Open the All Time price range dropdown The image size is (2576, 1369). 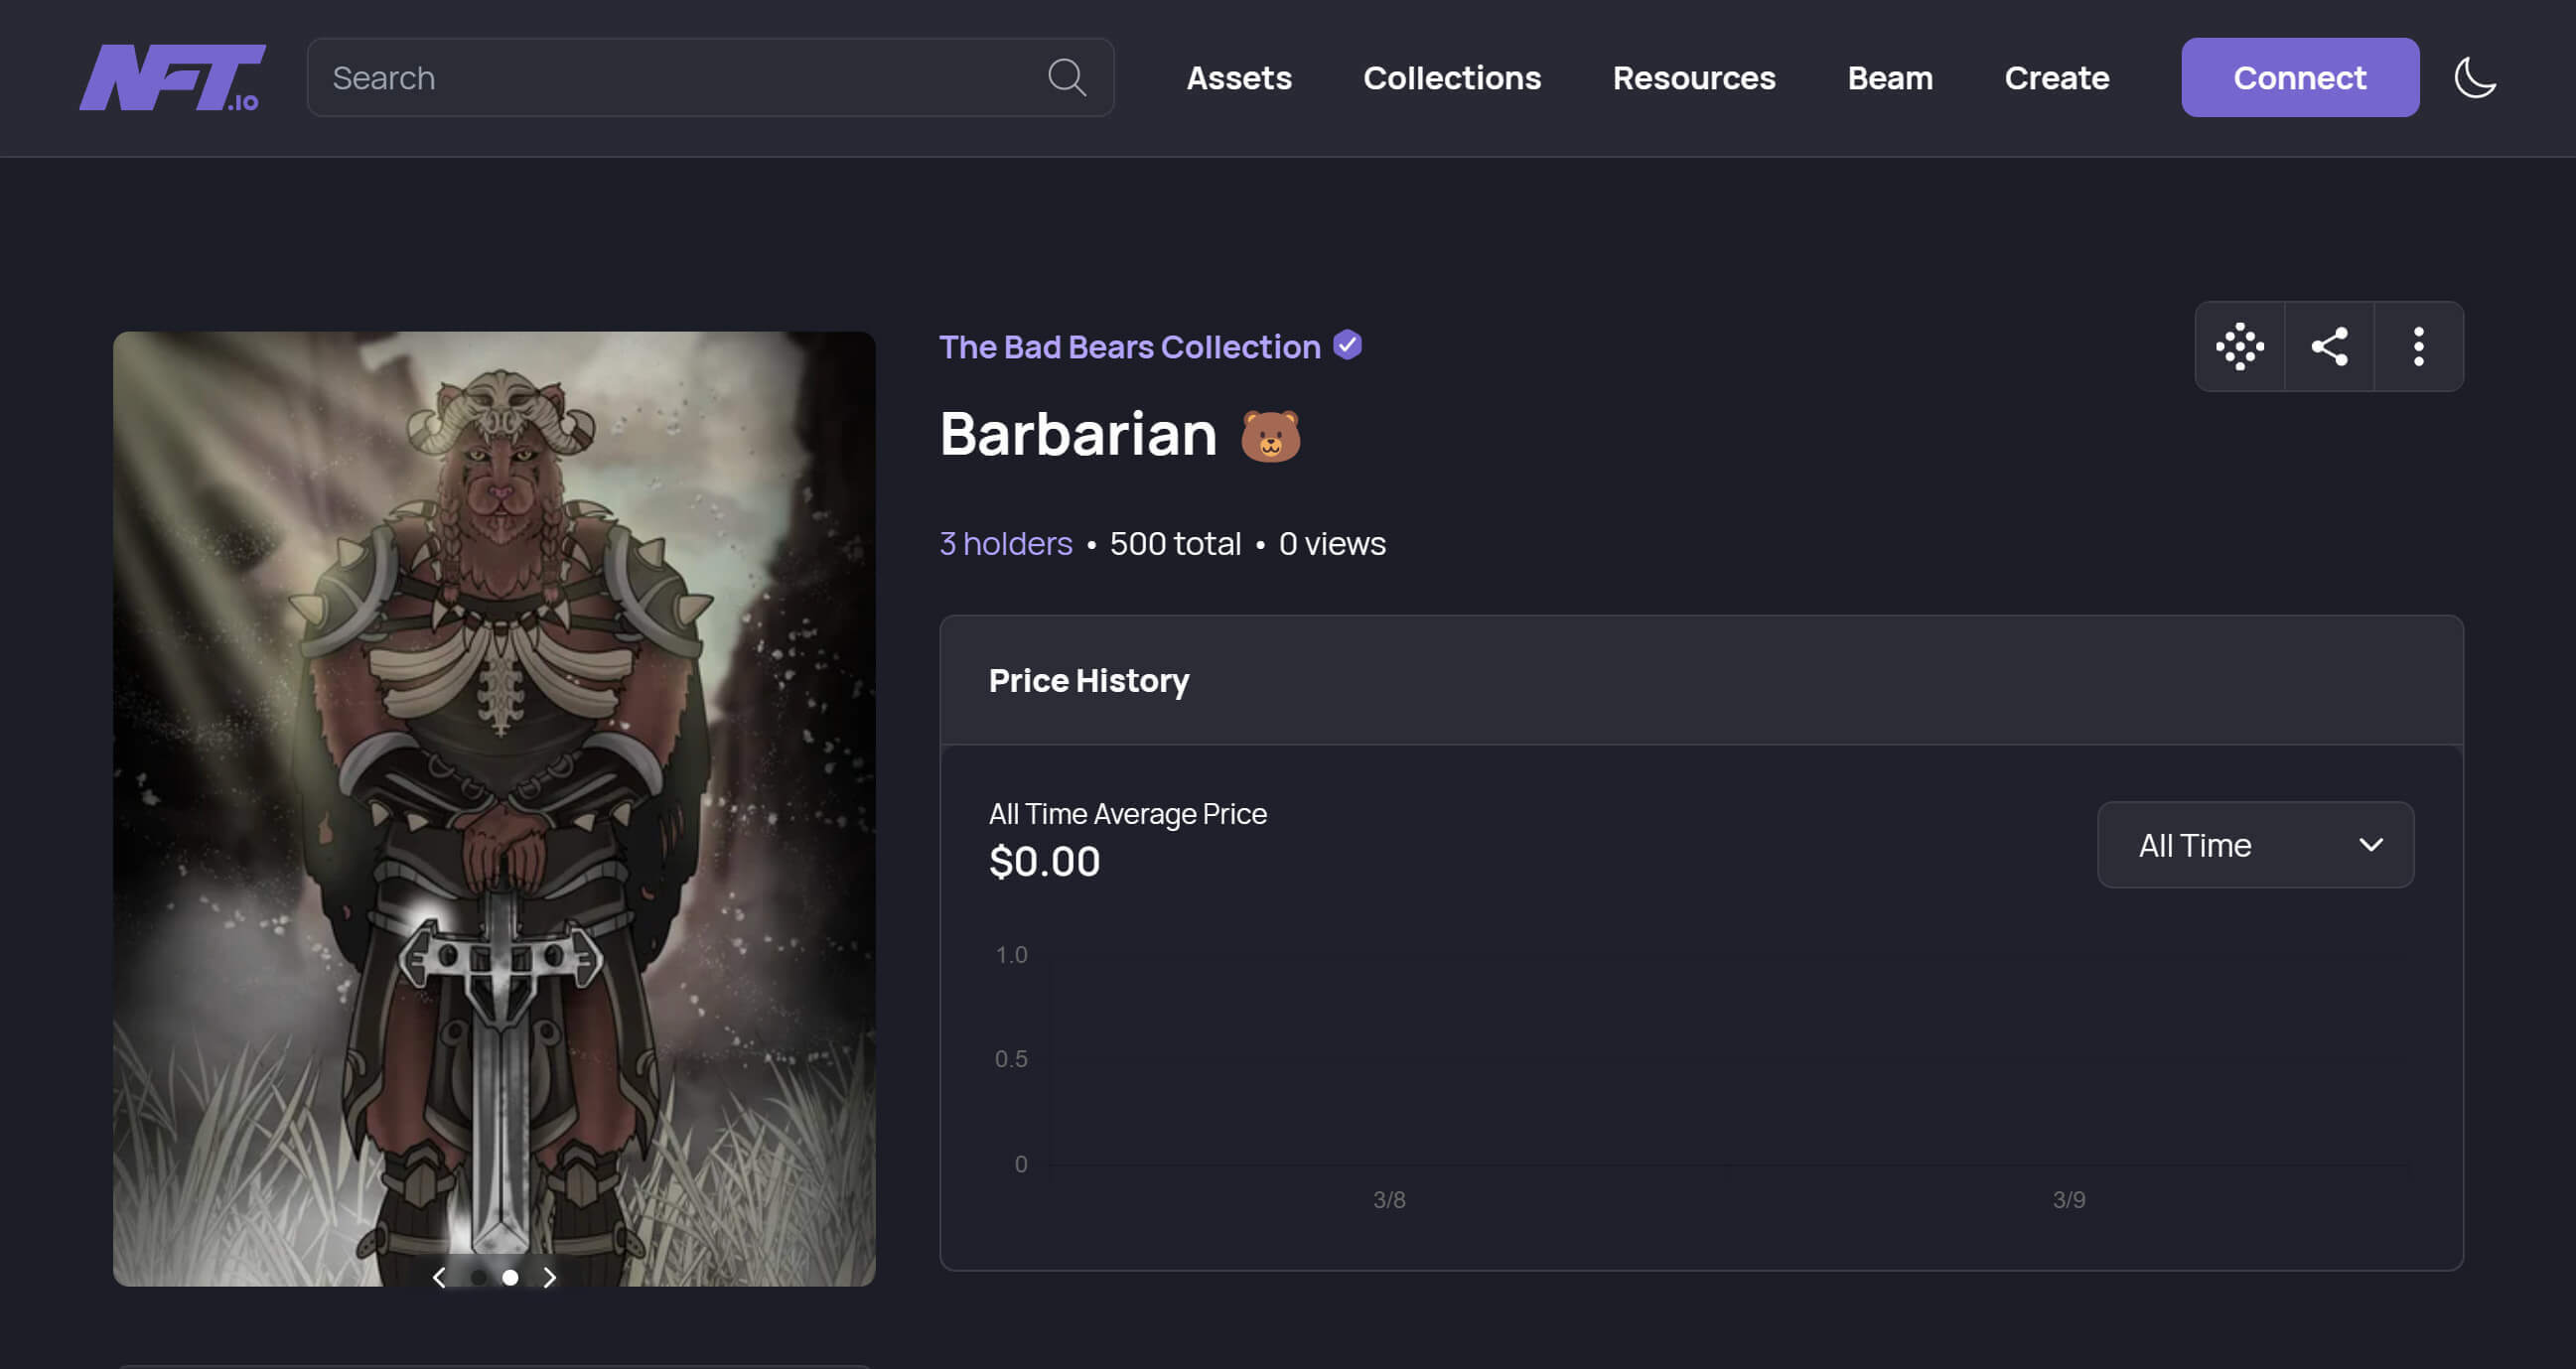pyautogui.click(x=2255, y=845)
